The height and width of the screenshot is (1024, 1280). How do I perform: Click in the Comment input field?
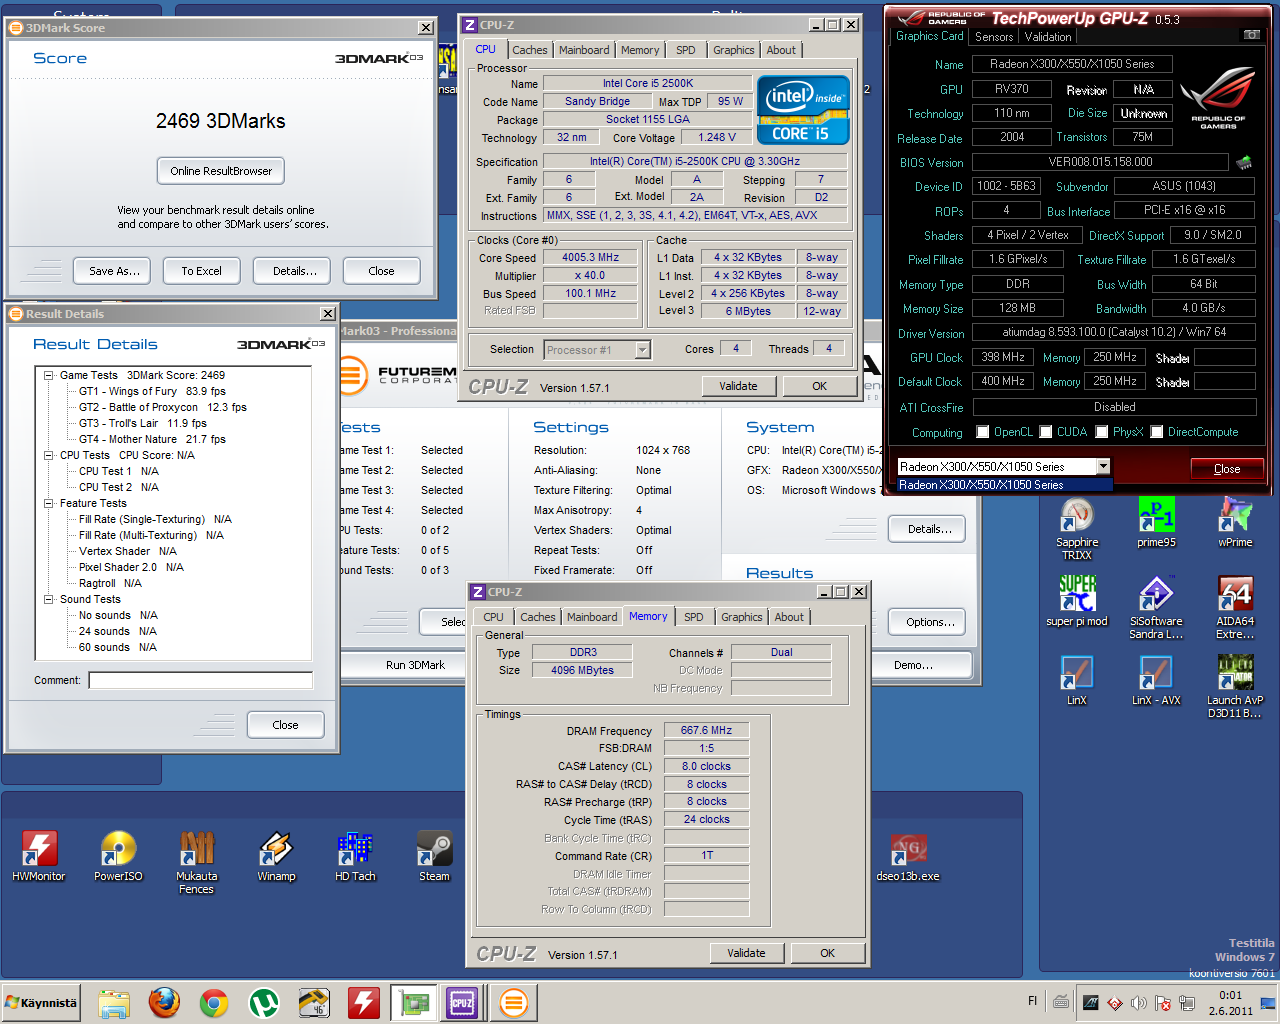[x=200, y=680]
